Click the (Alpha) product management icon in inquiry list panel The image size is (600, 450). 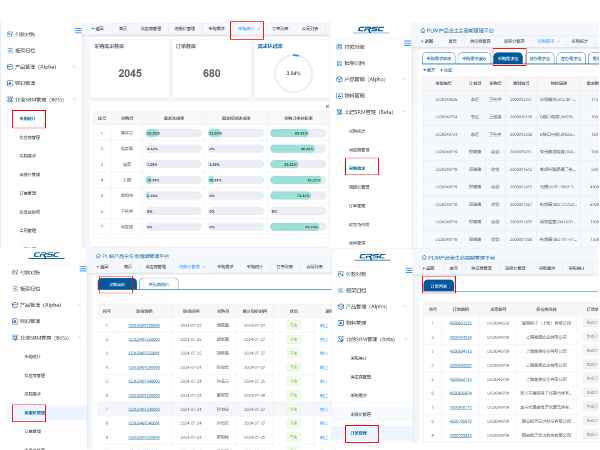15,305
